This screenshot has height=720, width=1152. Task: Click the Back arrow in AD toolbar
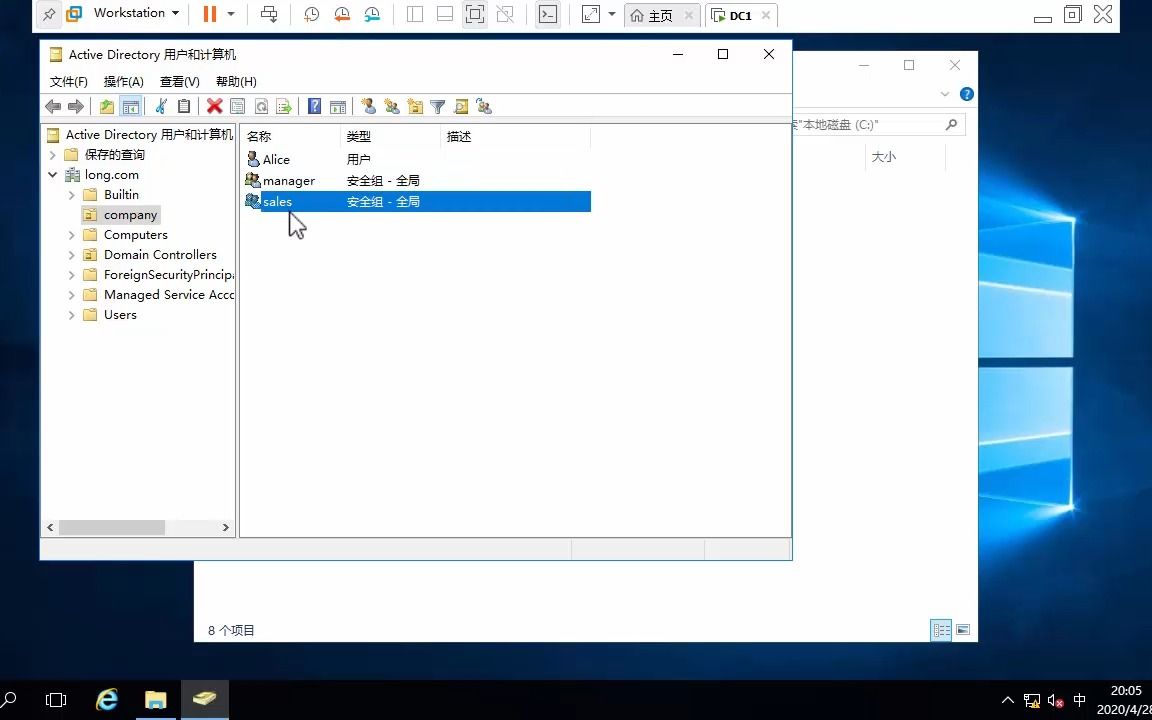(53, 107)
